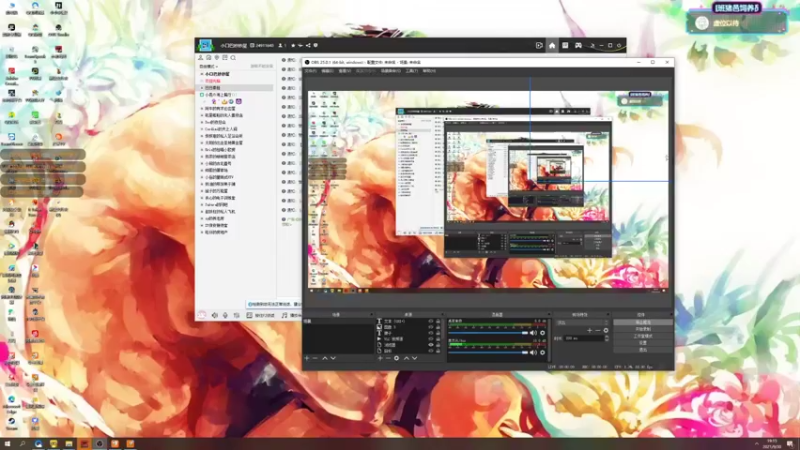Favorite the channel with the star icon
The height and width of the screenshot is (450, 800).
point(293,45)
